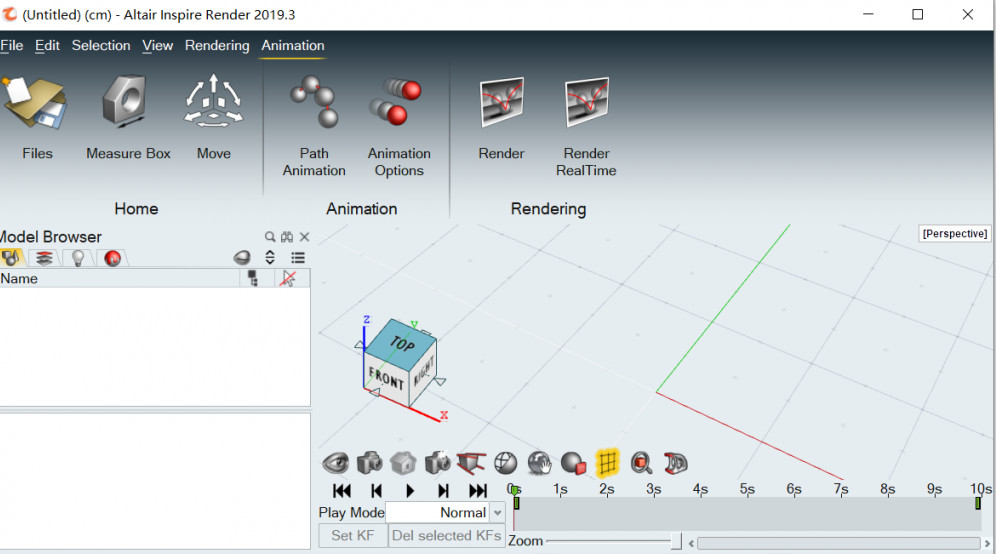Screen dimensions: 996x554
Task: Click the plain camera icon in view toolbar
Action: pos(369,463)
